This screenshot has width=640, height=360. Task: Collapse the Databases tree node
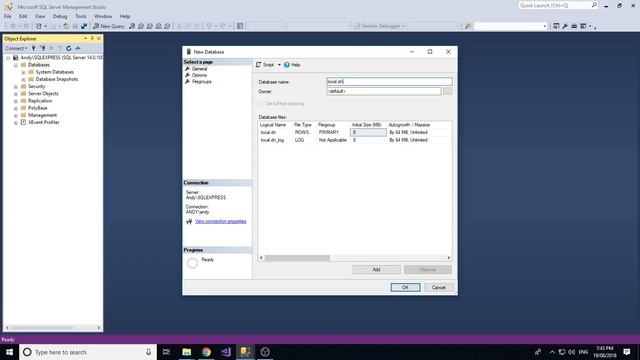16,65
